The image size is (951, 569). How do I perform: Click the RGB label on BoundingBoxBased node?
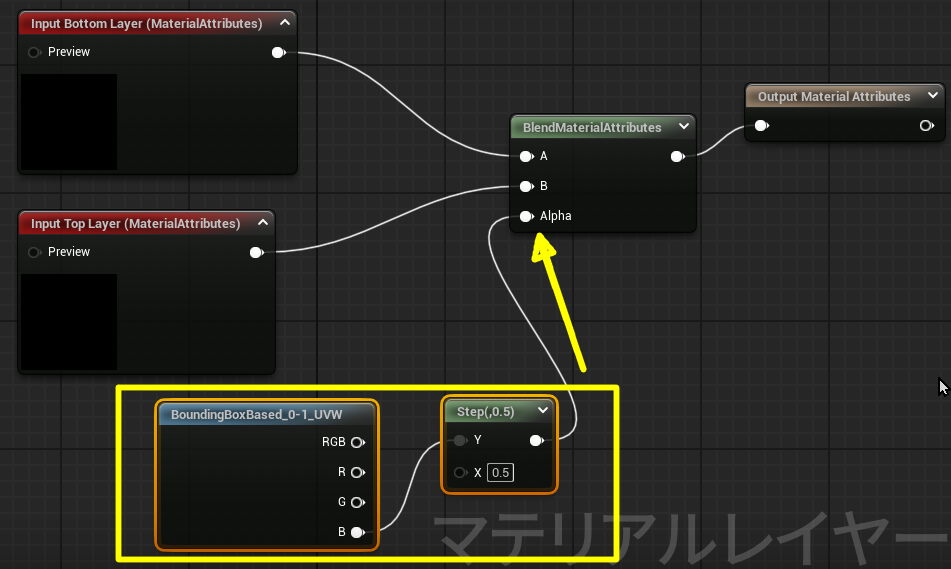(334, 442)
